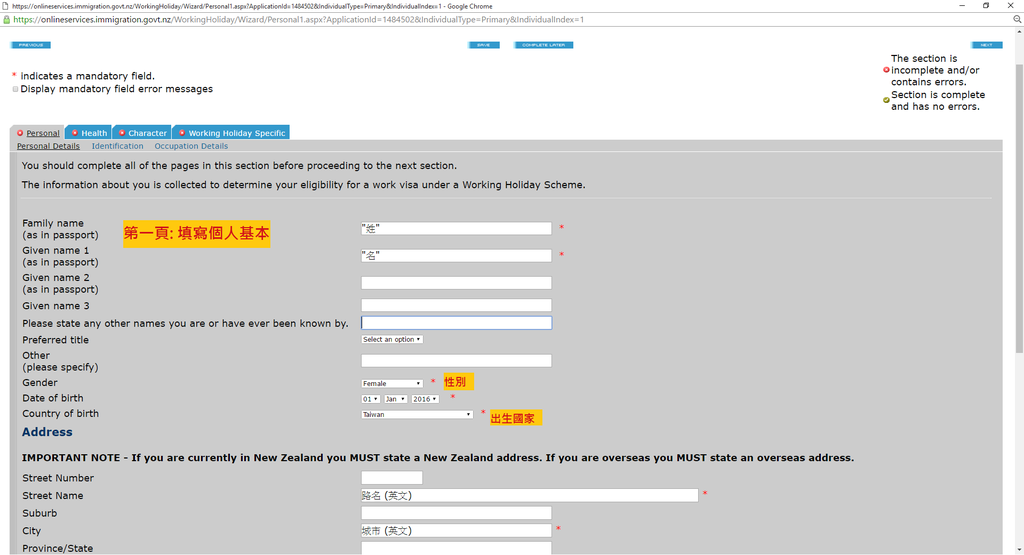This screenshot has height=555, width=1024.
Task: Click the SAVE button
Action: 484,45
